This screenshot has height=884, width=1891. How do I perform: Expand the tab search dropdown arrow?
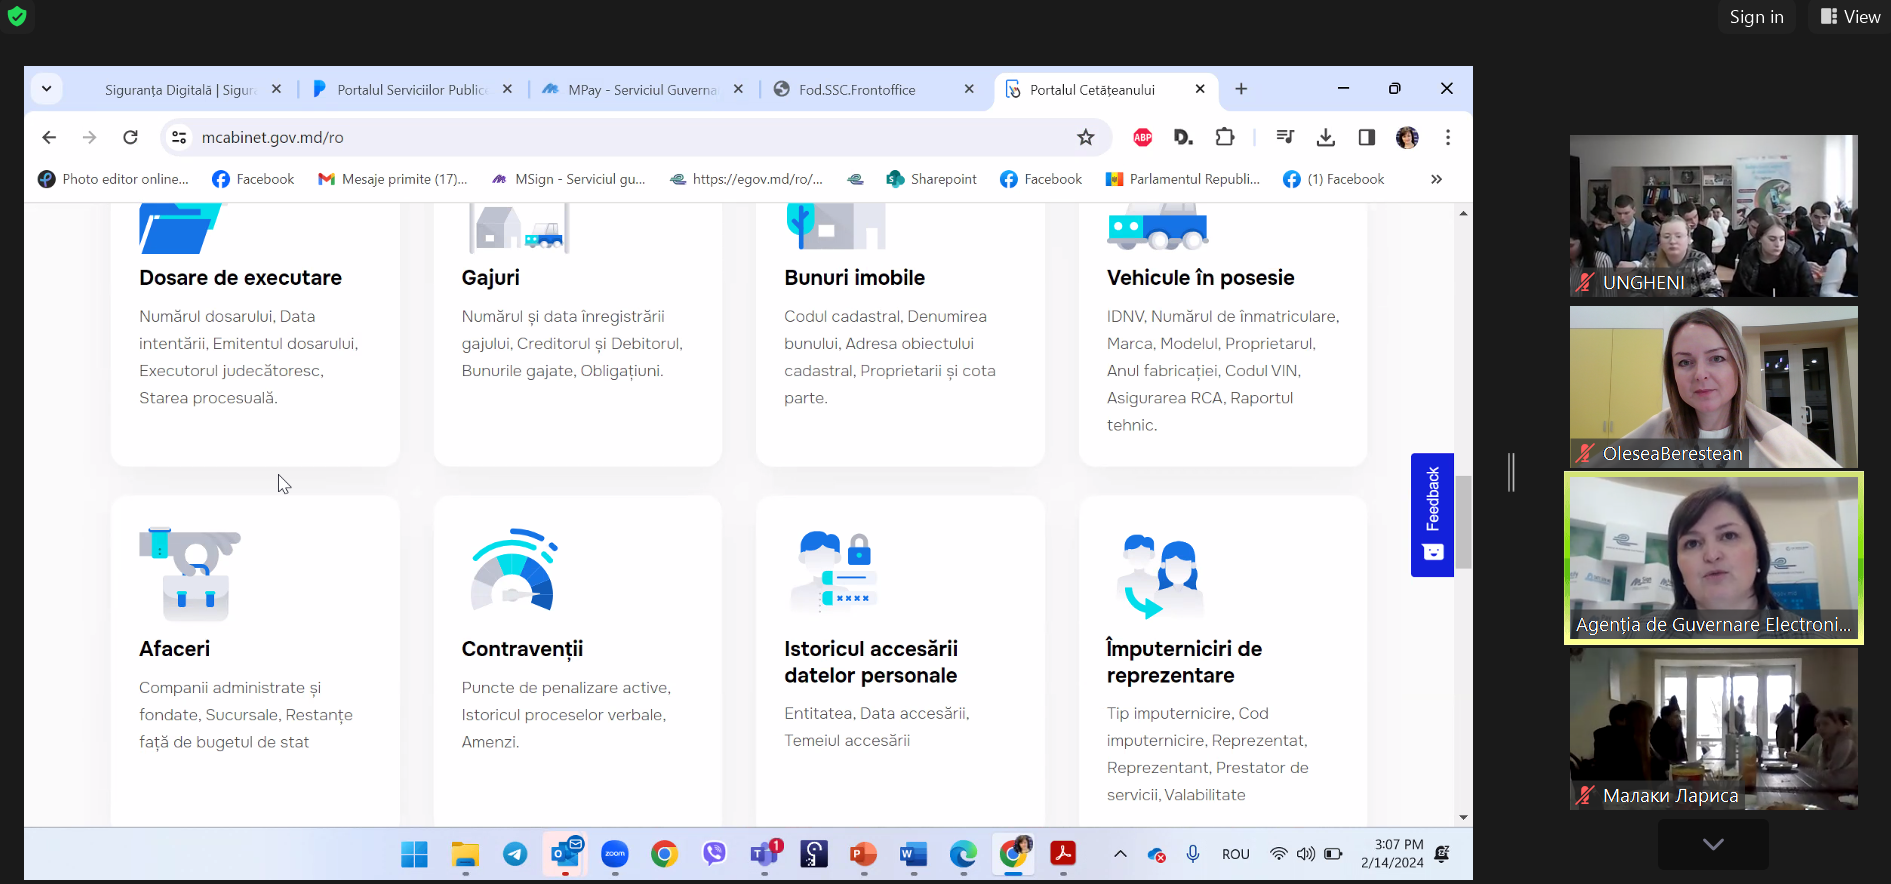(46, 89)
